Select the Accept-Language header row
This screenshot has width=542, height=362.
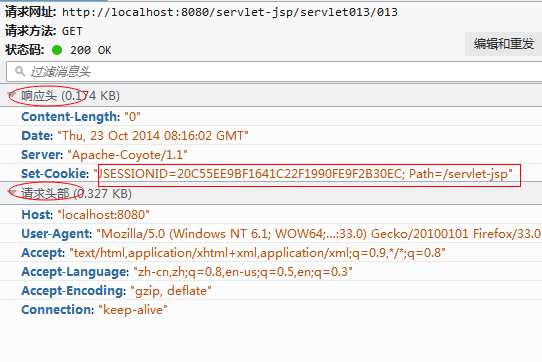[271, 272]
